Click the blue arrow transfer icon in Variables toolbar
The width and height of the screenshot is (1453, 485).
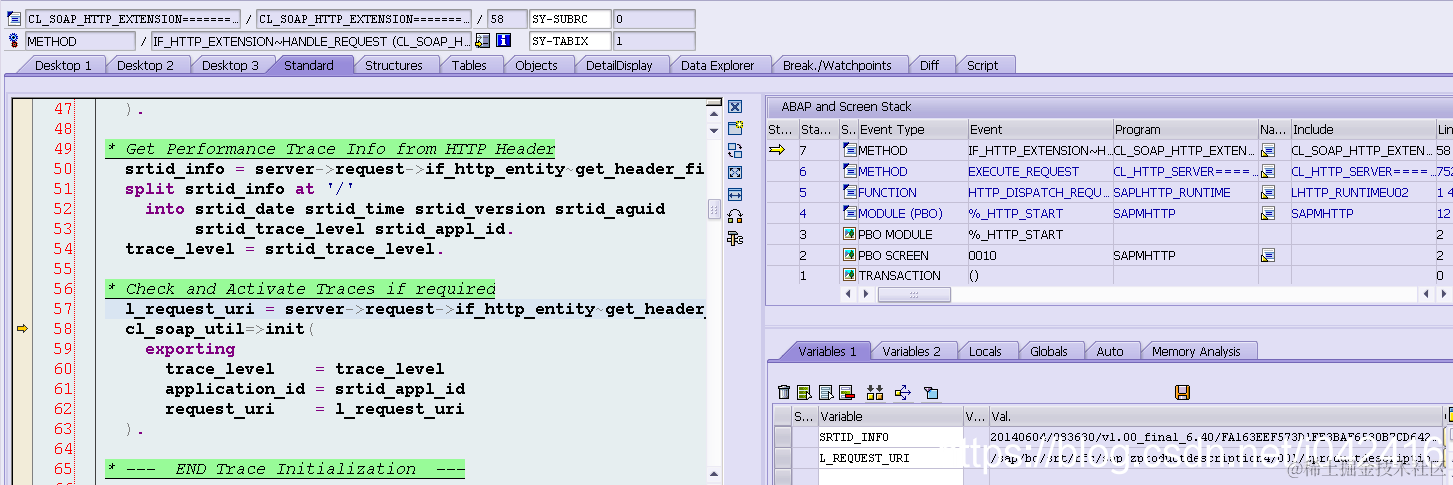(903, 393)
